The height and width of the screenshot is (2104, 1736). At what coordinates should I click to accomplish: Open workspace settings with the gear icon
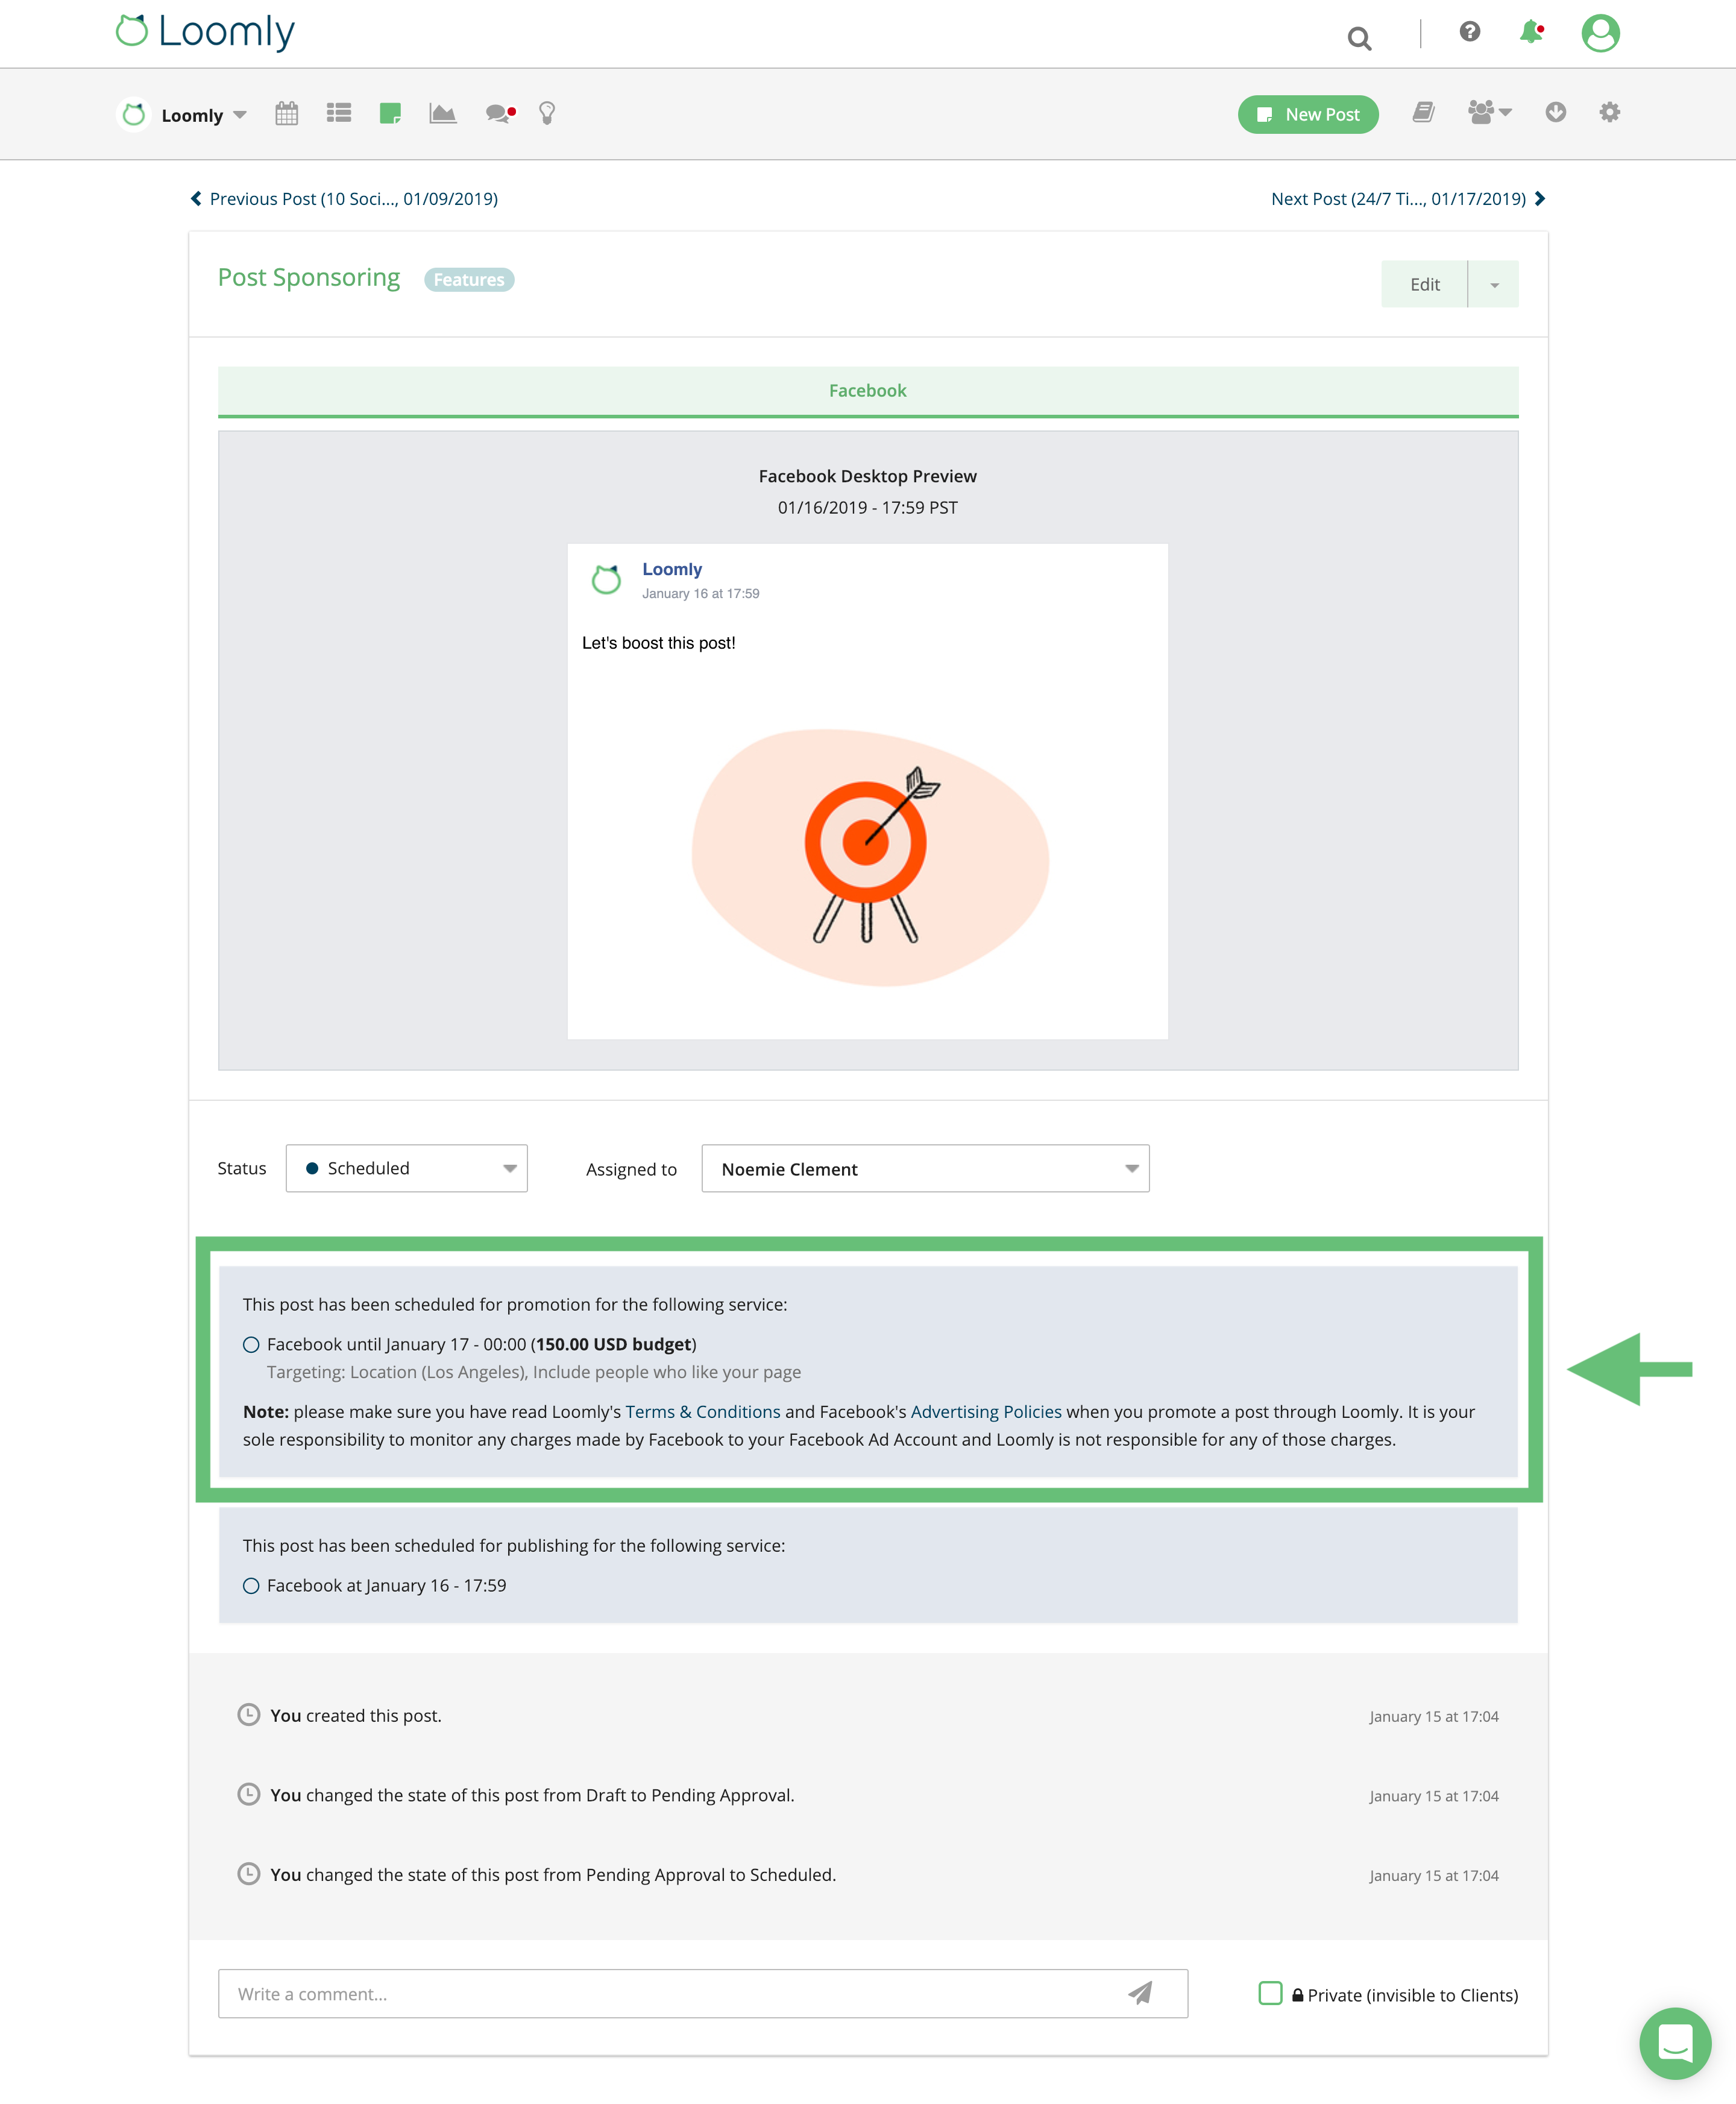(1610, 113)
